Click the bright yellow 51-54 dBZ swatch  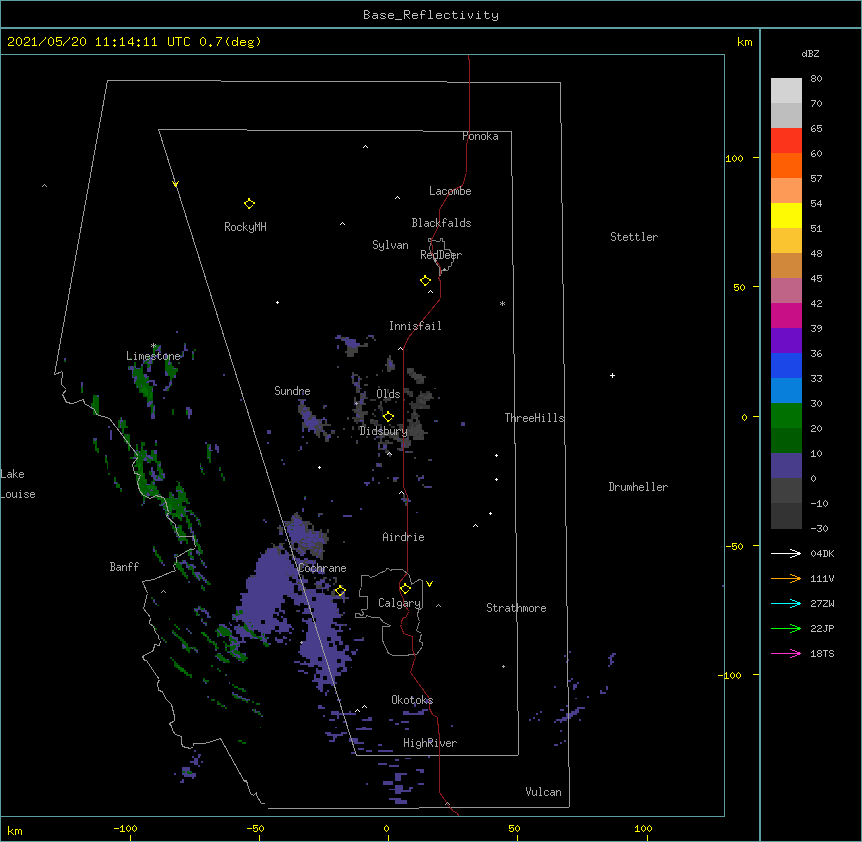(786, 215)
